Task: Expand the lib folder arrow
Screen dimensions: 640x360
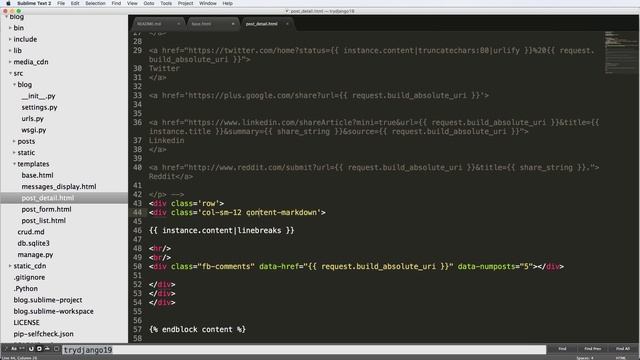Action: 10,51
